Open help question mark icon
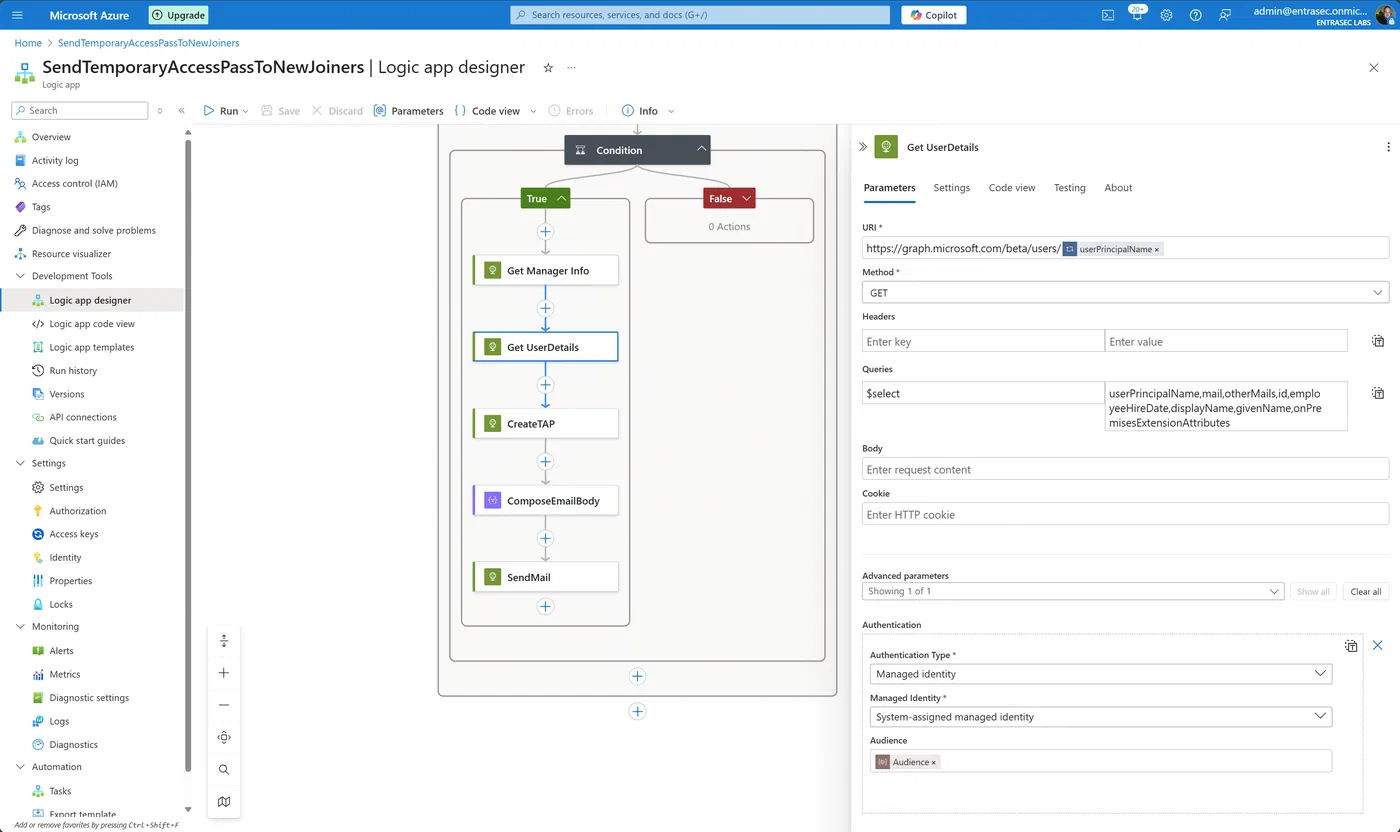This screenshot has height=832, width=1400. point(1196,15)
